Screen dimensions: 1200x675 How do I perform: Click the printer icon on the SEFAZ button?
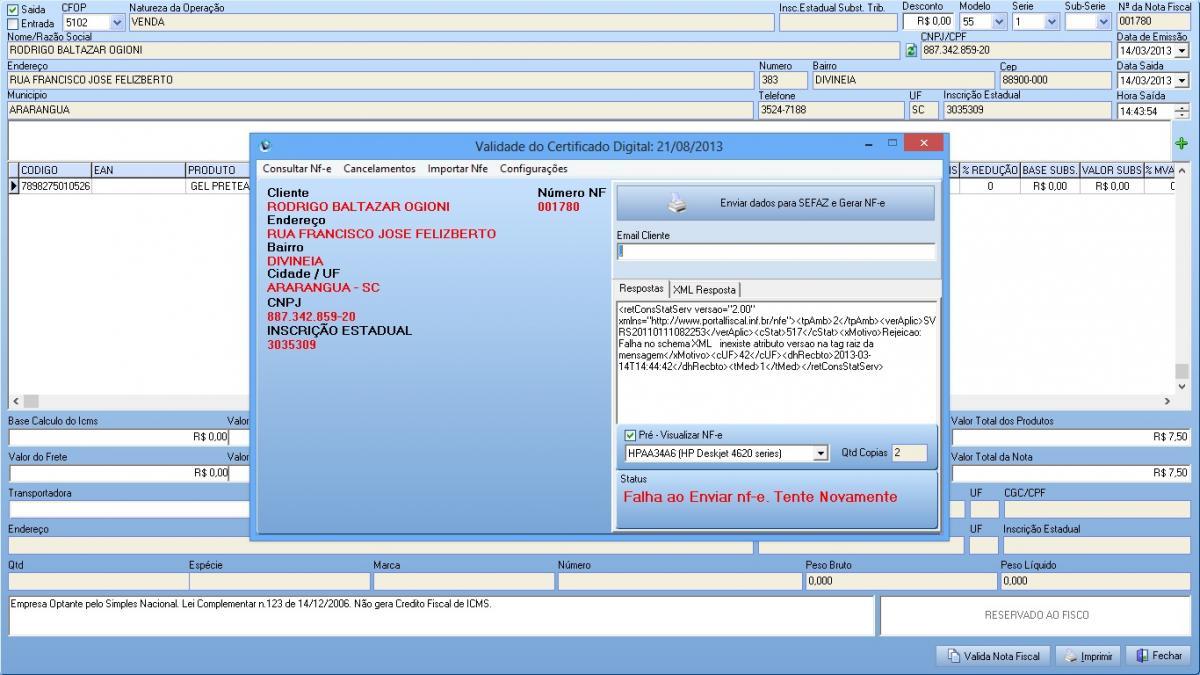click(x=678, y=203)
